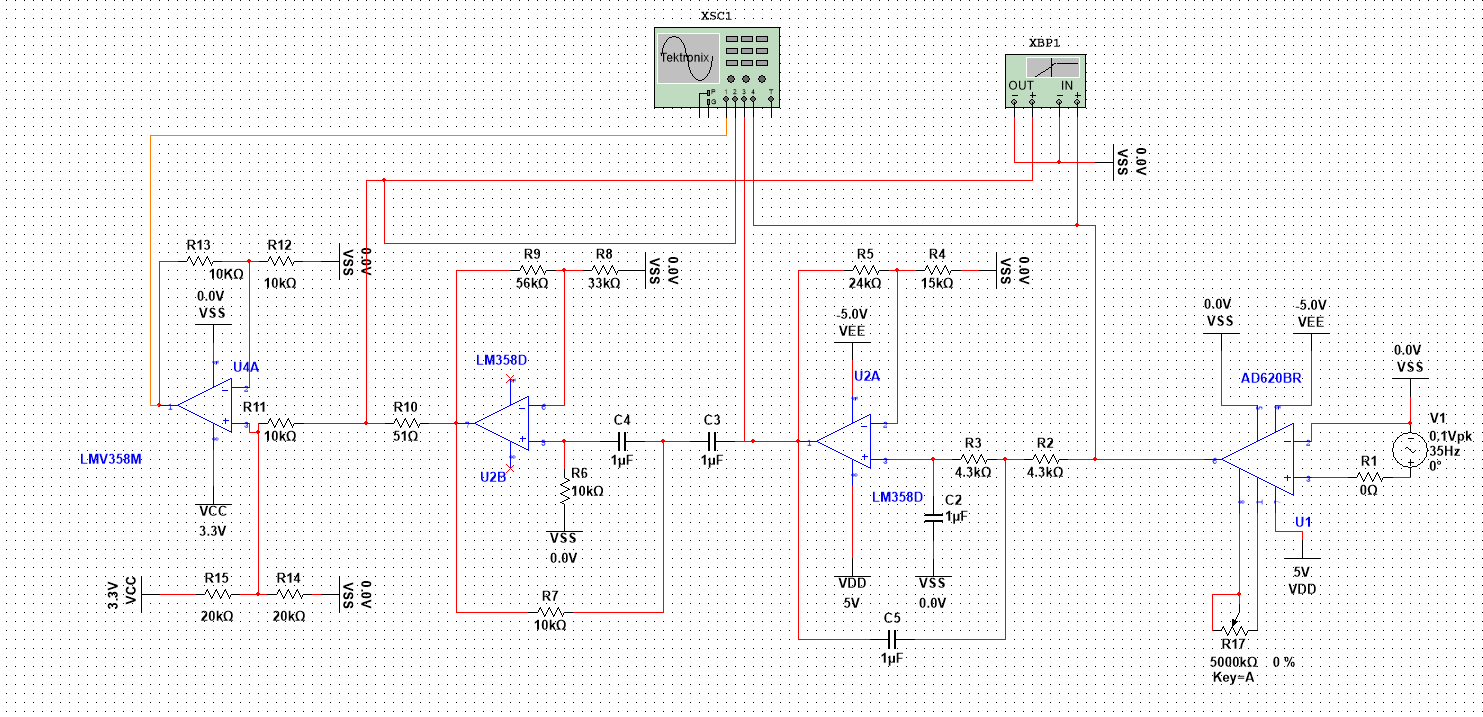Click the 5000kΩ value label

click(x=1234, y=662)
